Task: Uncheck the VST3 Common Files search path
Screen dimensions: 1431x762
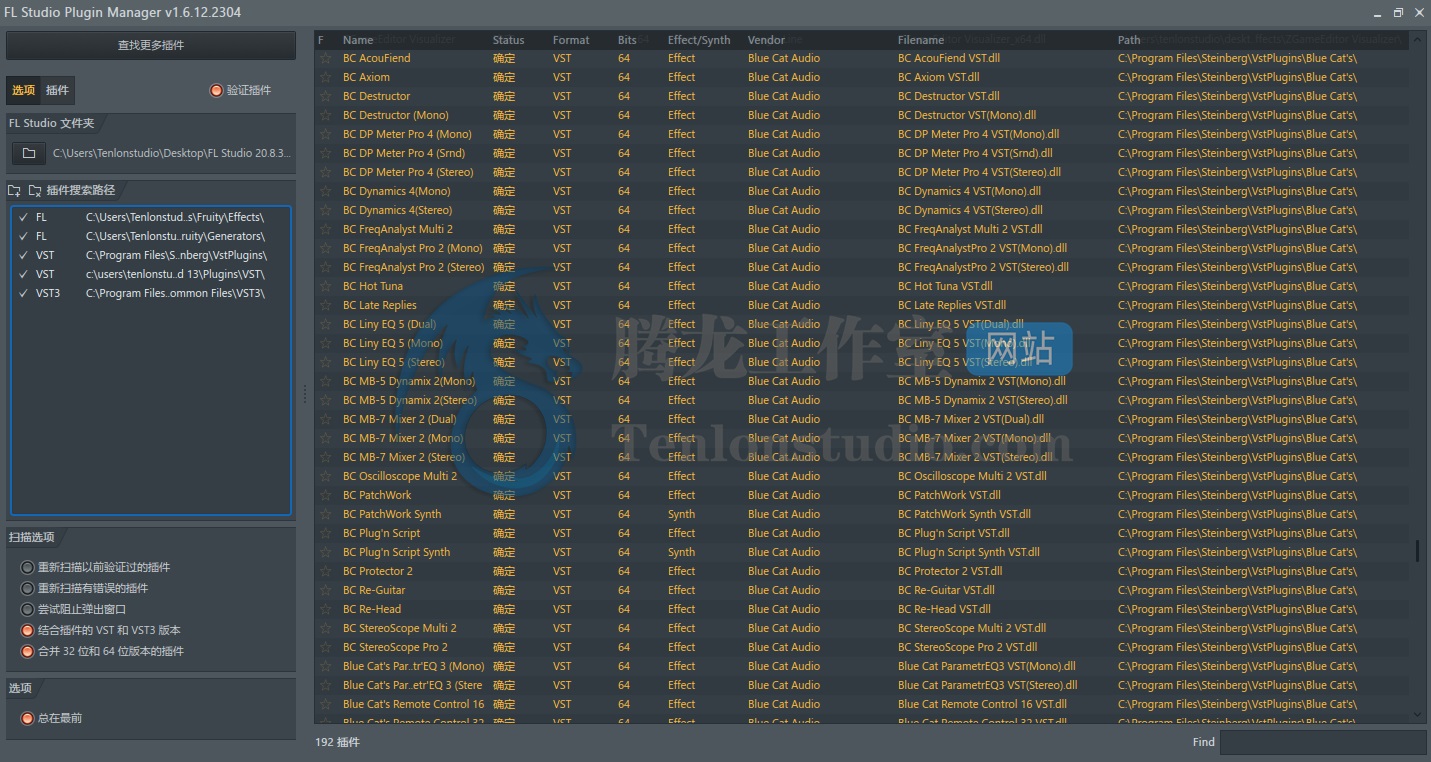Action: tap(22, 293)
